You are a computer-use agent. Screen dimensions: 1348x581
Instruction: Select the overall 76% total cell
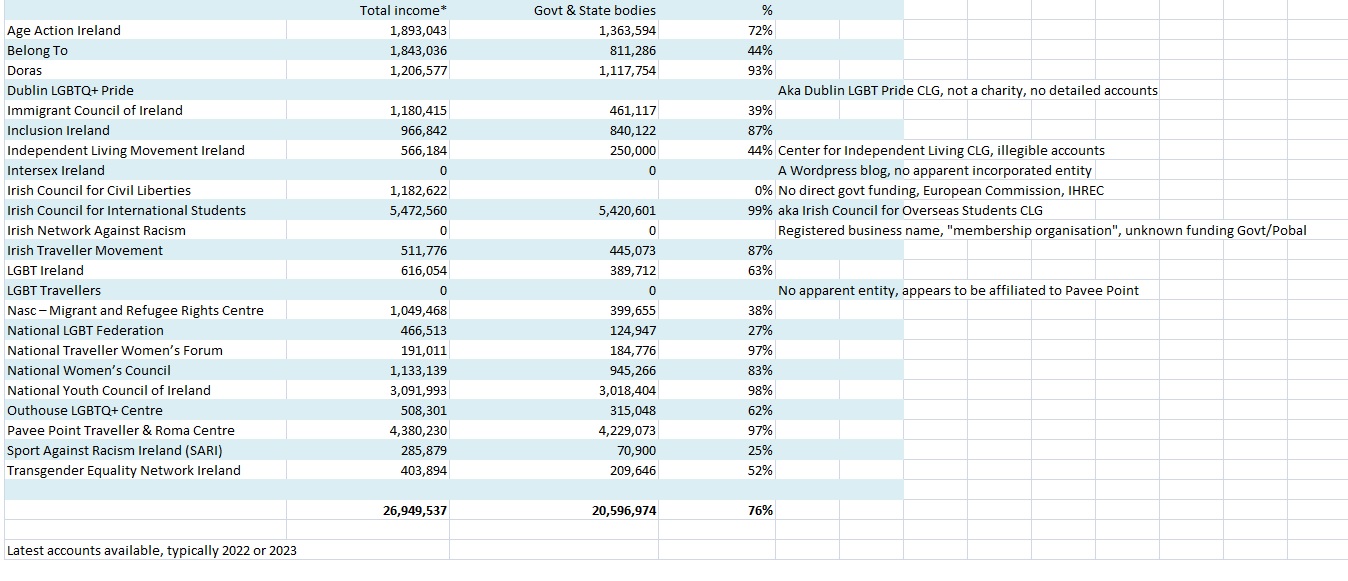[x=717, y=510]
